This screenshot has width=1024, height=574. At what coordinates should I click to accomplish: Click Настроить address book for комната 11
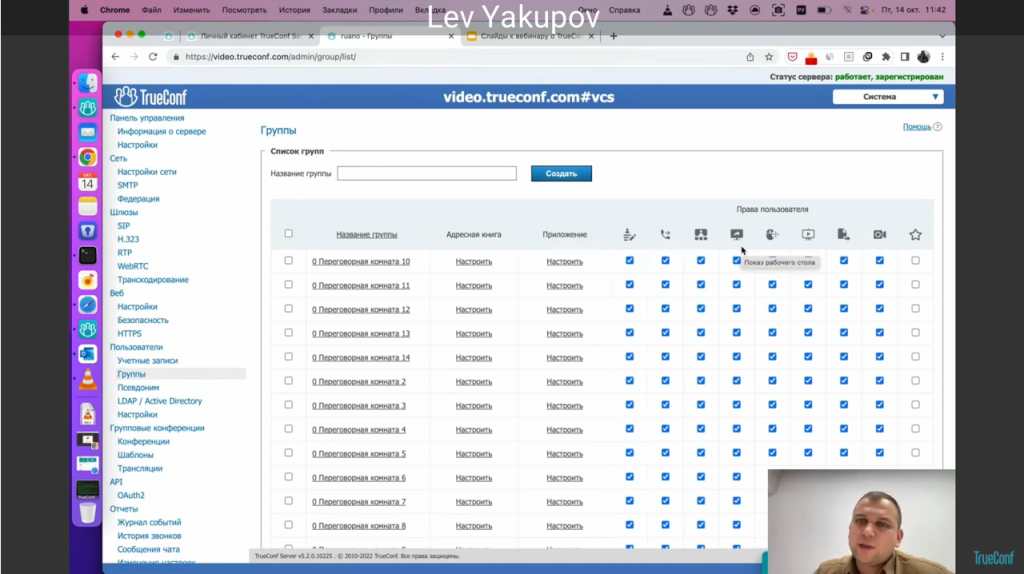[473, 285]
